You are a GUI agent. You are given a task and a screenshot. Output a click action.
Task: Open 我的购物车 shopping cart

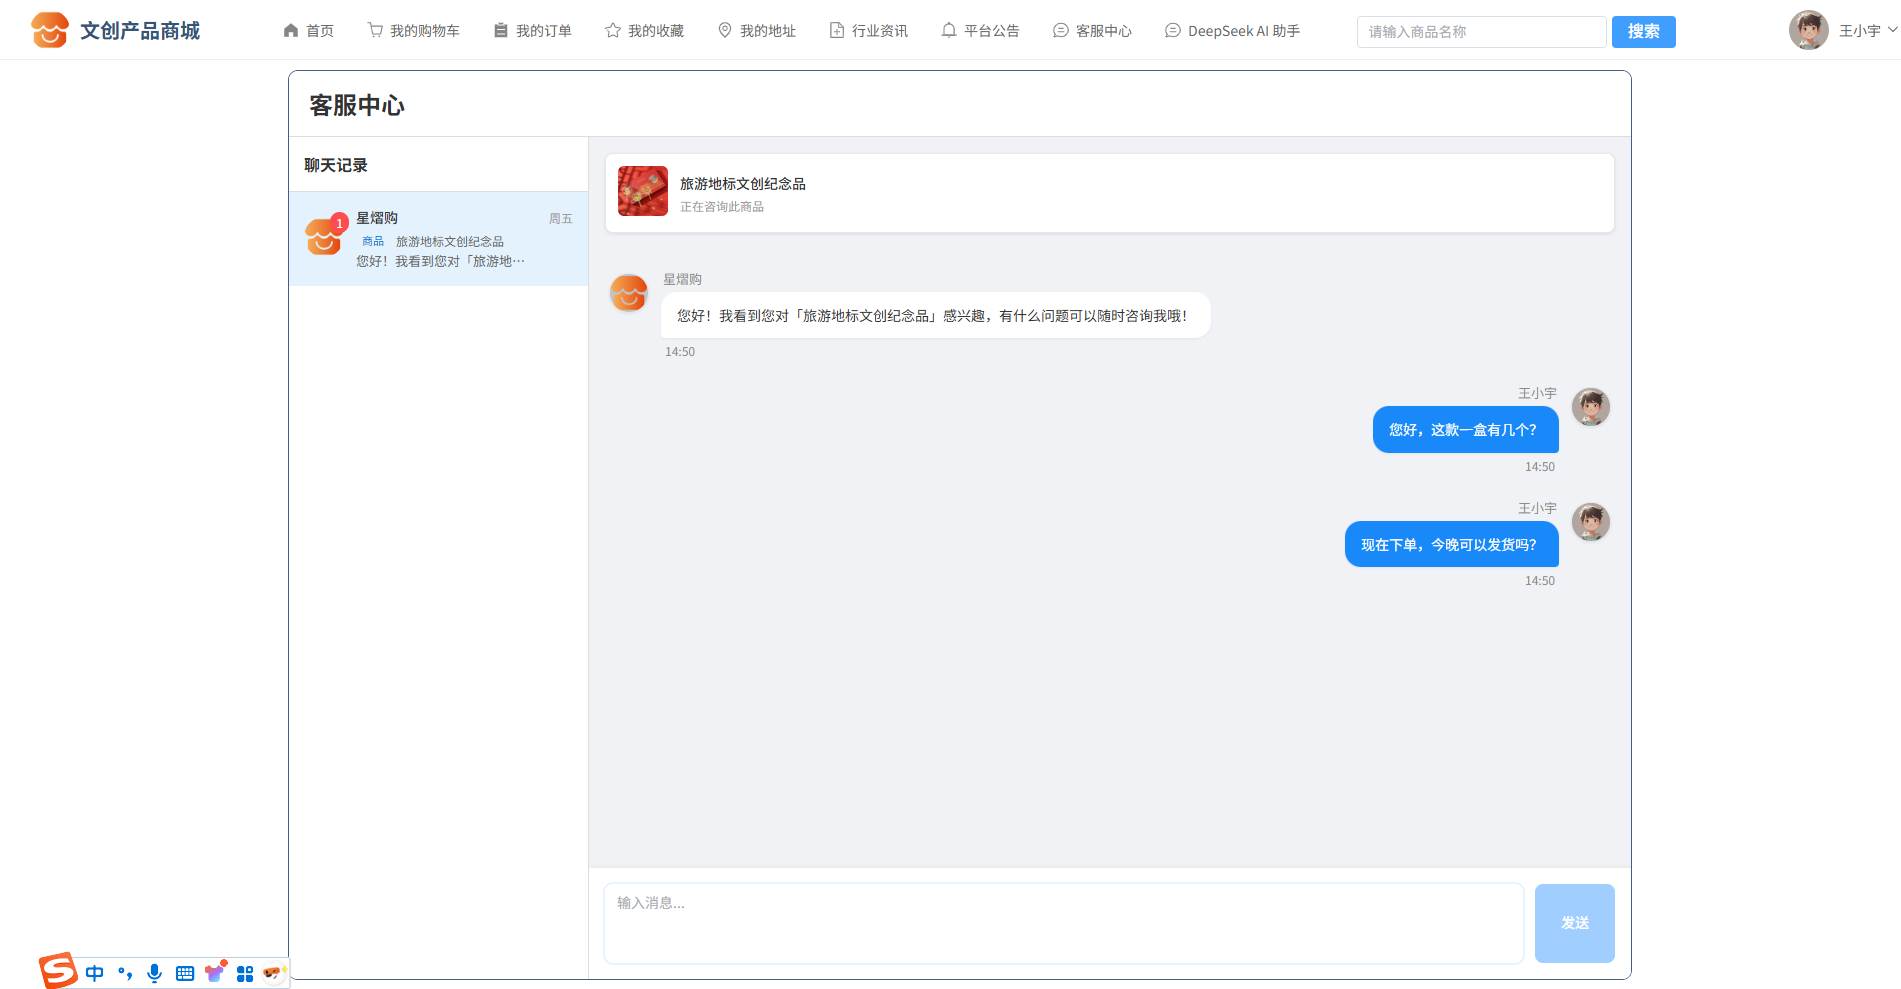(413, 31)
